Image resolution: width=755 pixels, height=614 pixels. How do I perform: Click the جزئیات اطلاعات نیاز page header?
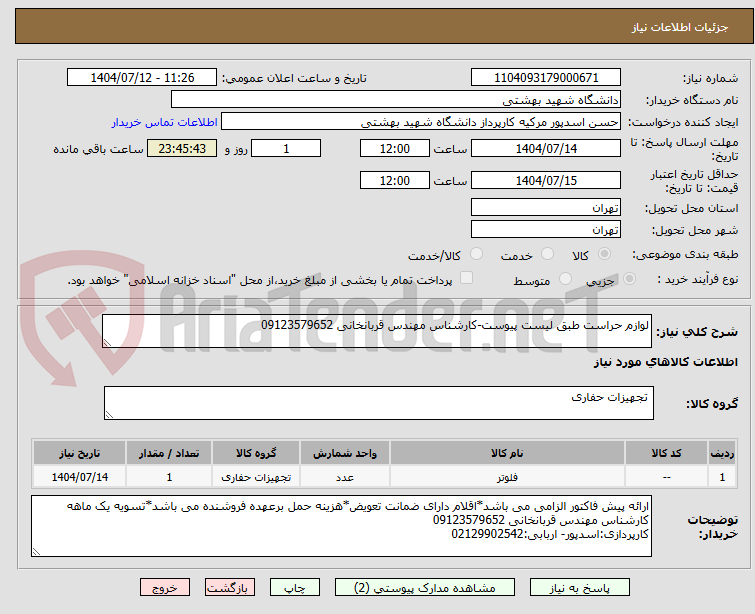[x=384, y=26]
